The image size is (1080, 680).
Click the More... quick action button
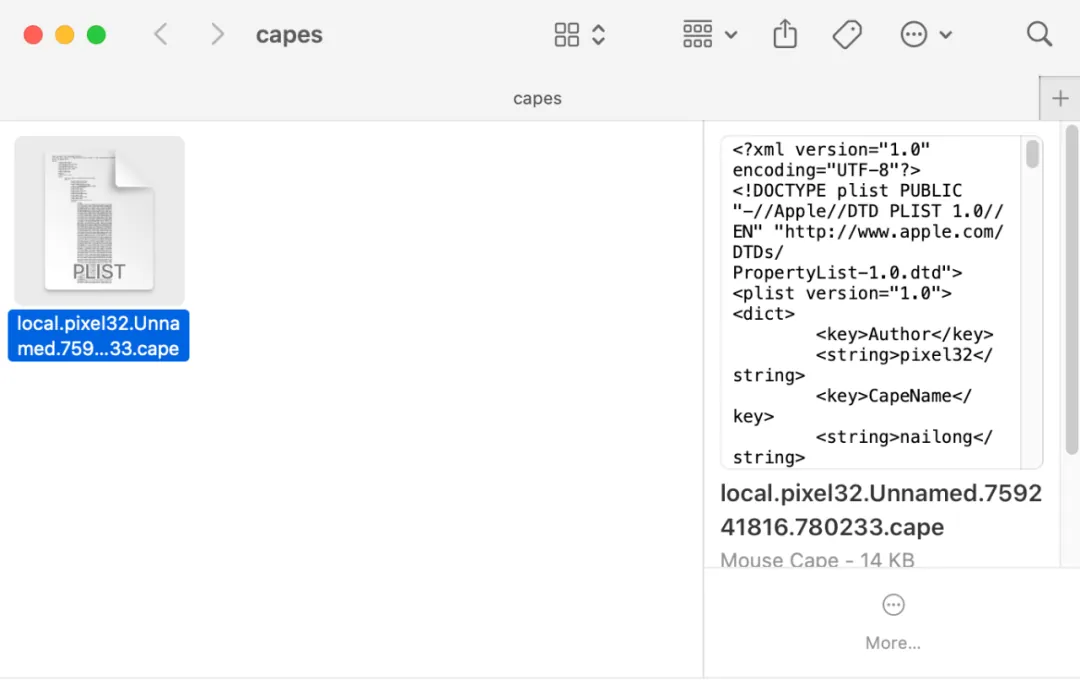coord(893,622)
